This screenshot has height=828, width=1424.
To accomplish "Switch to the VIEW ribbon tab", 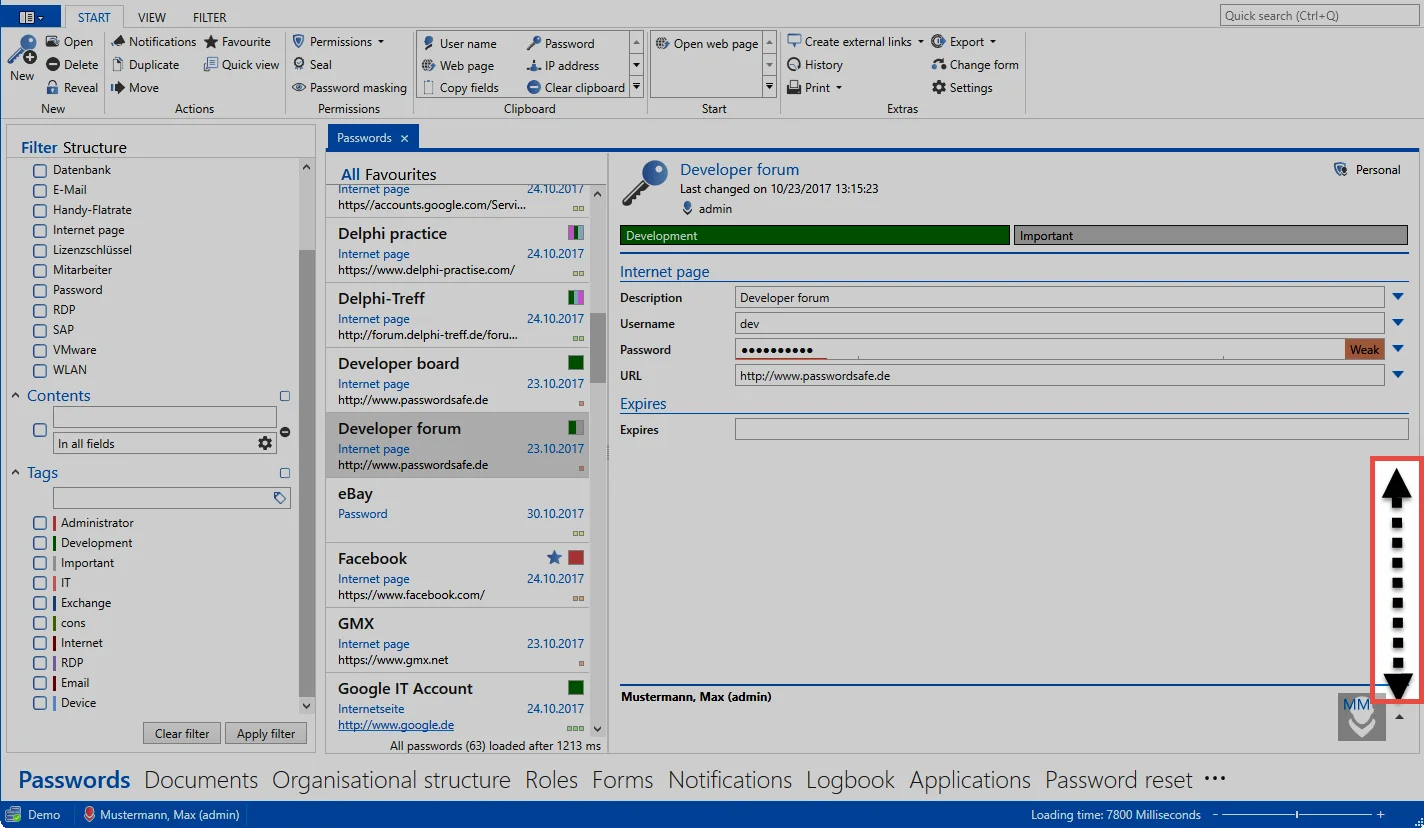I will (152, 17).
